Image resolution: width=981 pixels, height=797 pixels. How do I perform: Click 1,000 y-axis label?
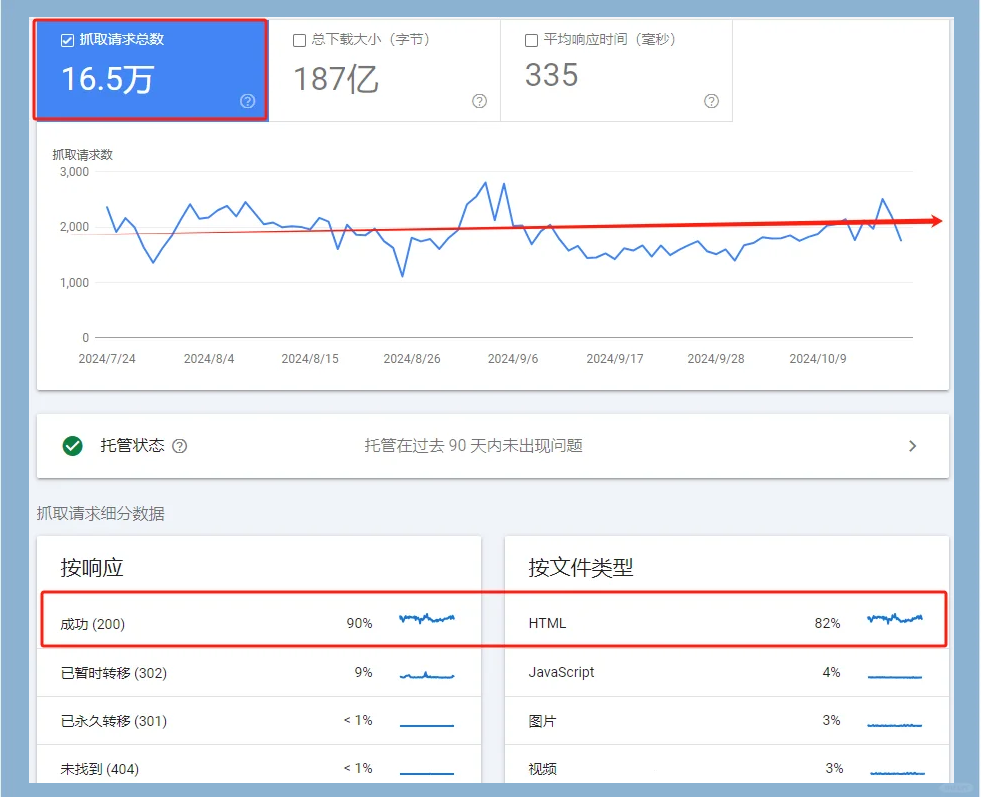74,282
